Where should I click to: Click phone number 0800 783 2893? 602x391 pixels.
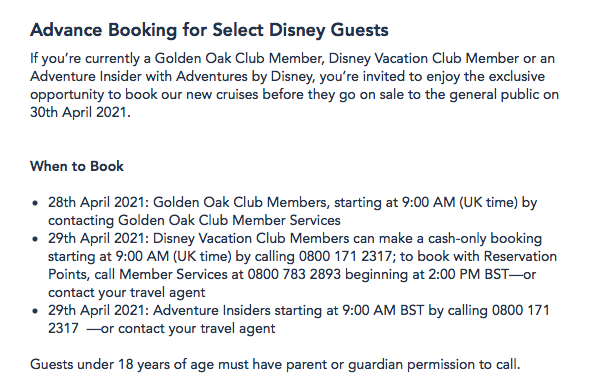294,274
